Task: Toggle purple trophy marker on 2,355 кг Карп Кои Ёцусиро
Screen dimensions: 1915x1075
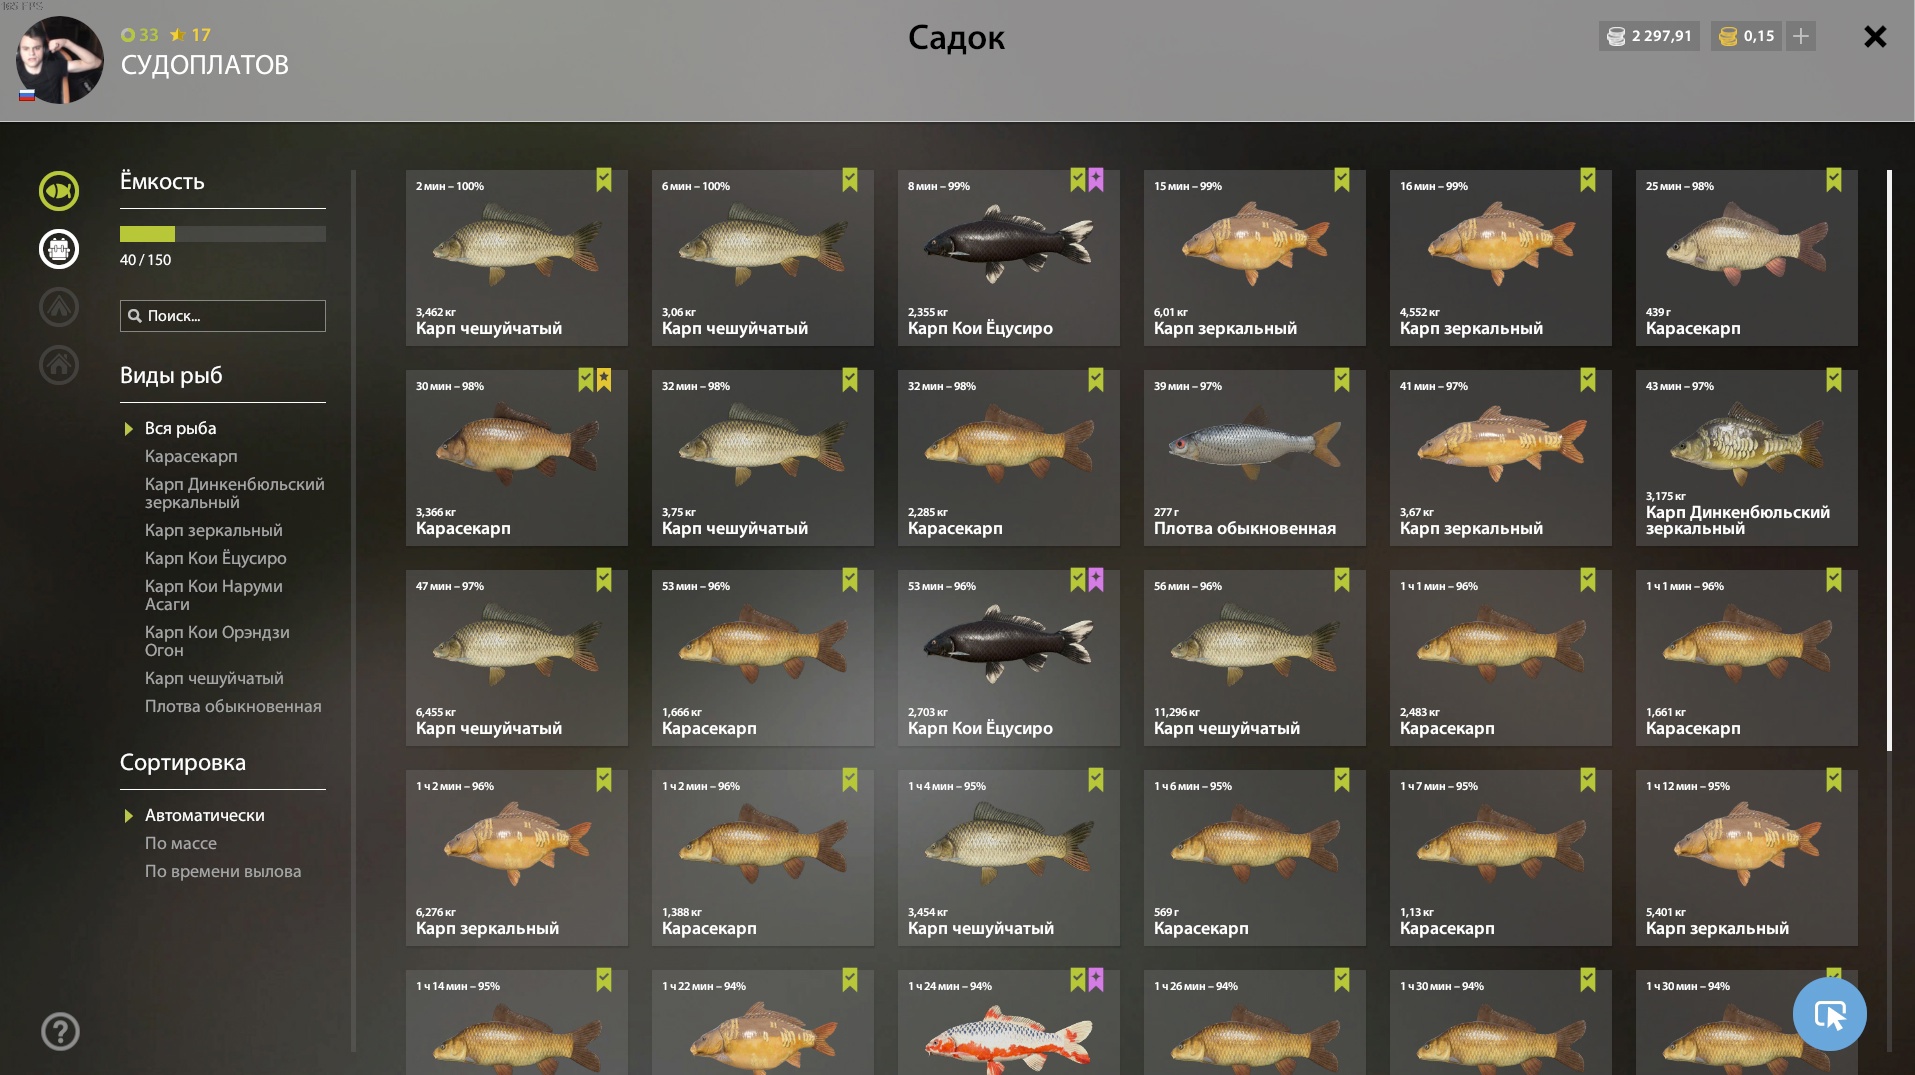Action: click(1096, 180)
